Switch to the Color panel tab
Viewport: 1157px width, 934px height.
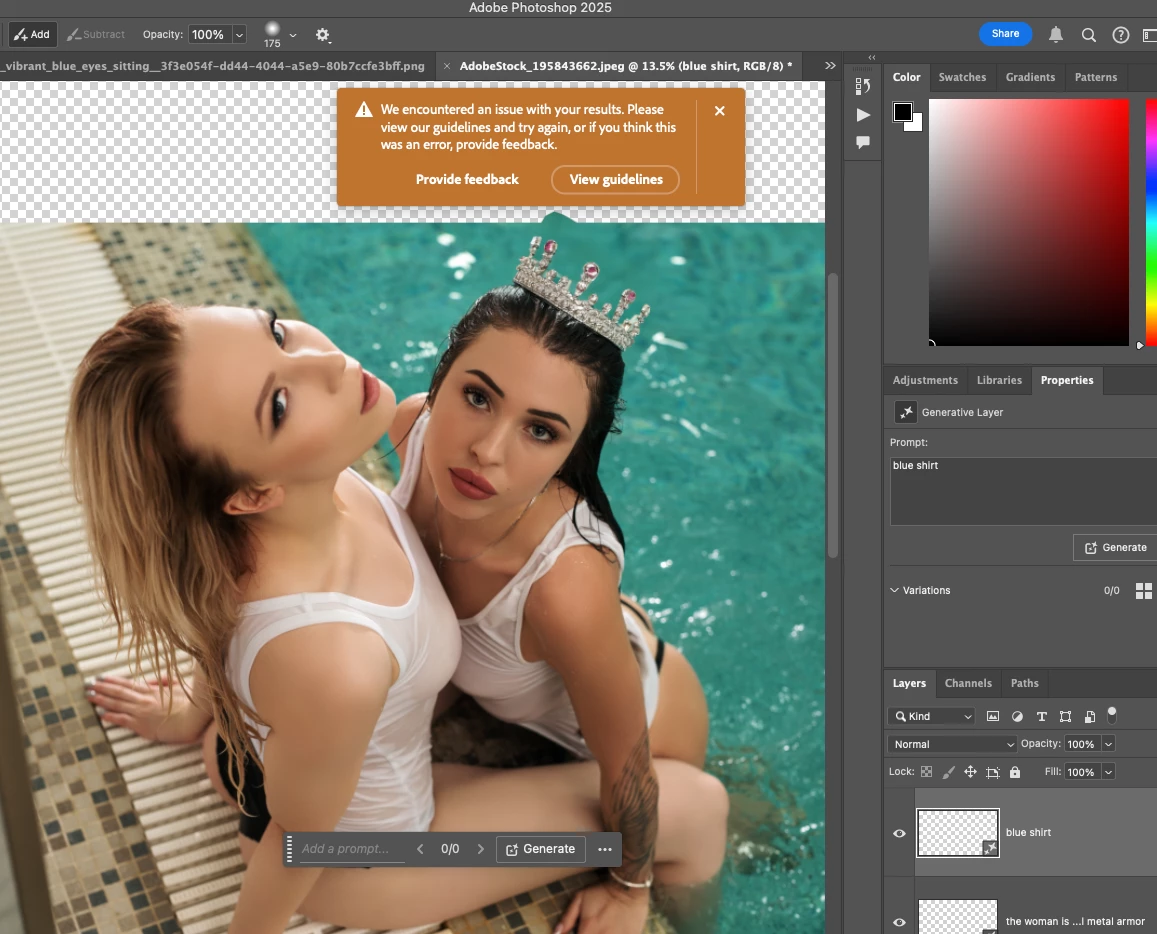pos(906,77)
